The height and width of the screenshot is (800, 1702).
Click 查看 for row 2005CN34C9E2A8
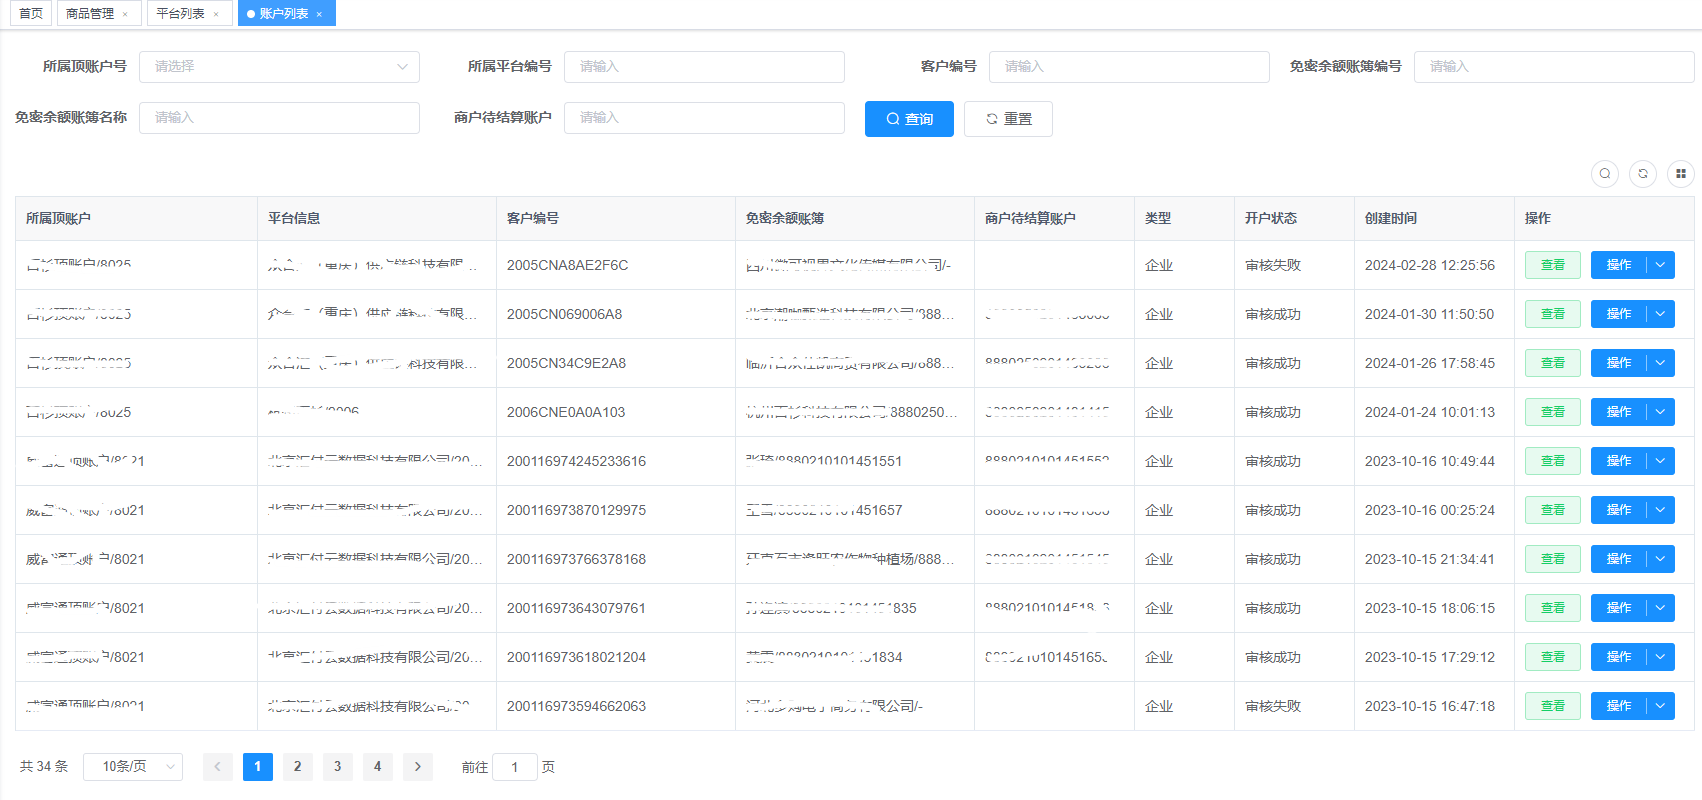(1553, 363)
